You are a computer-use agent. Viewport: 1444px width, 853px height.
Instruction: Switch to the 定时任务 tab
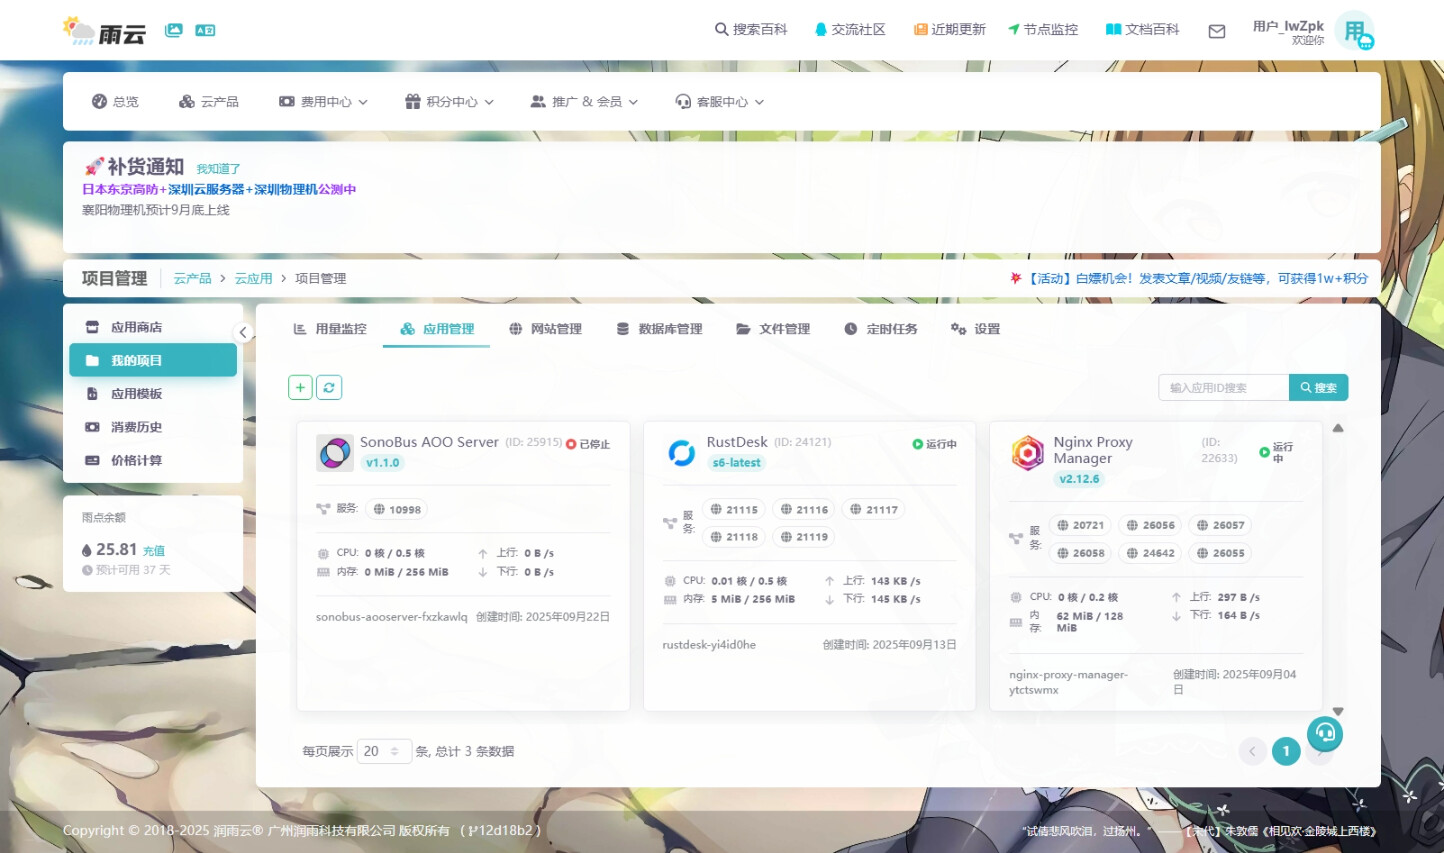880,329
